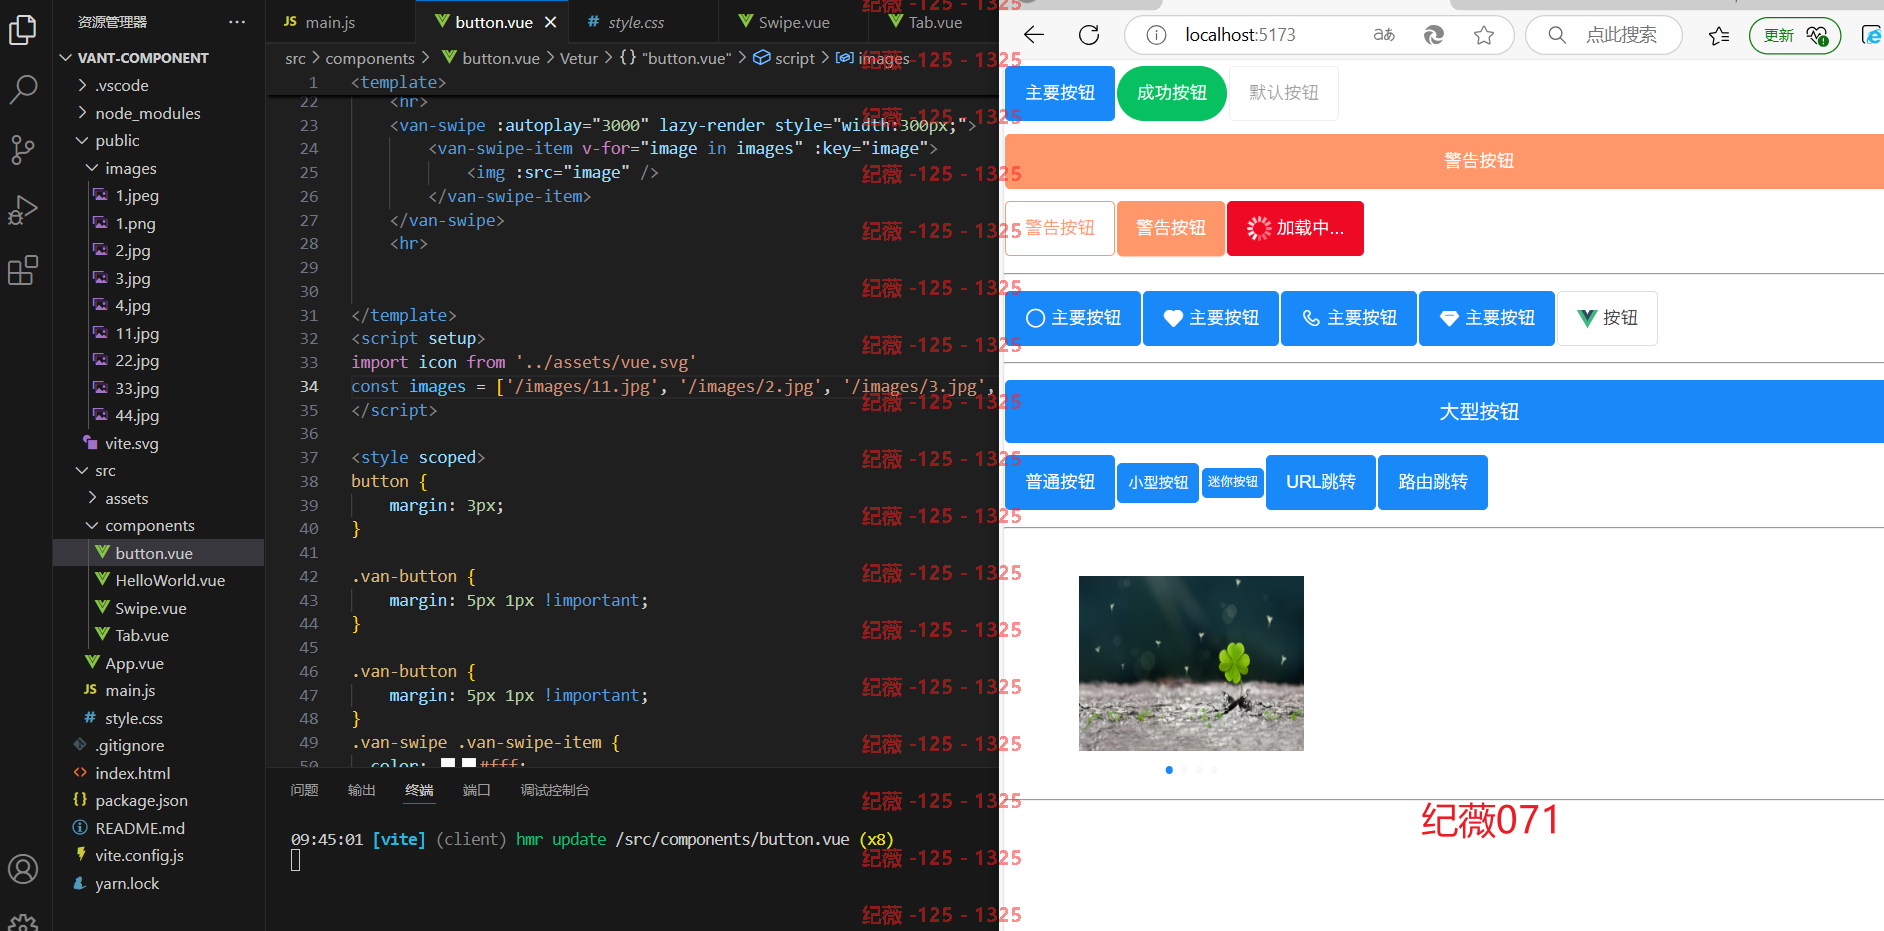Open the 端口 panel tab
Screen dimensions: 1884x931
[476, 790]
